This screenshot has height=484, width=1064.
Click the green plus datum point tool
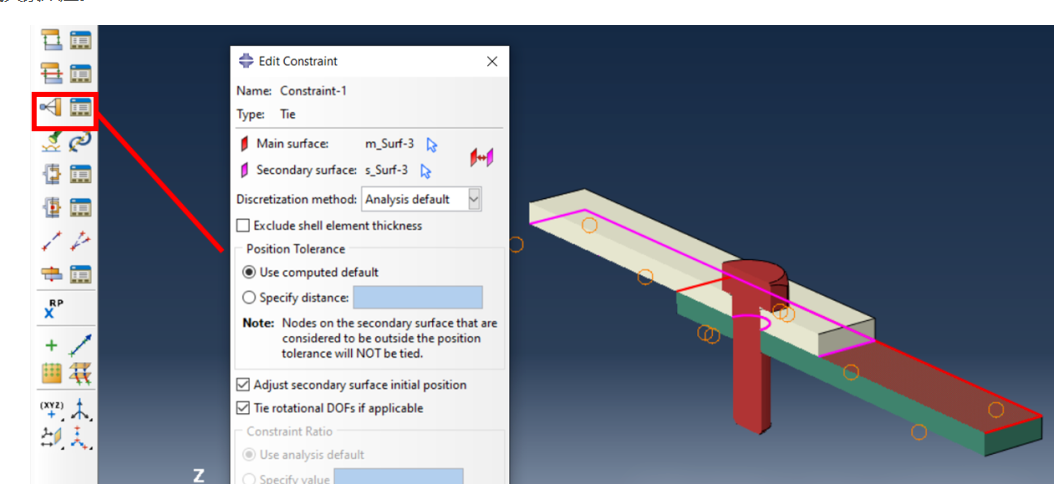(x=51, y=346)
